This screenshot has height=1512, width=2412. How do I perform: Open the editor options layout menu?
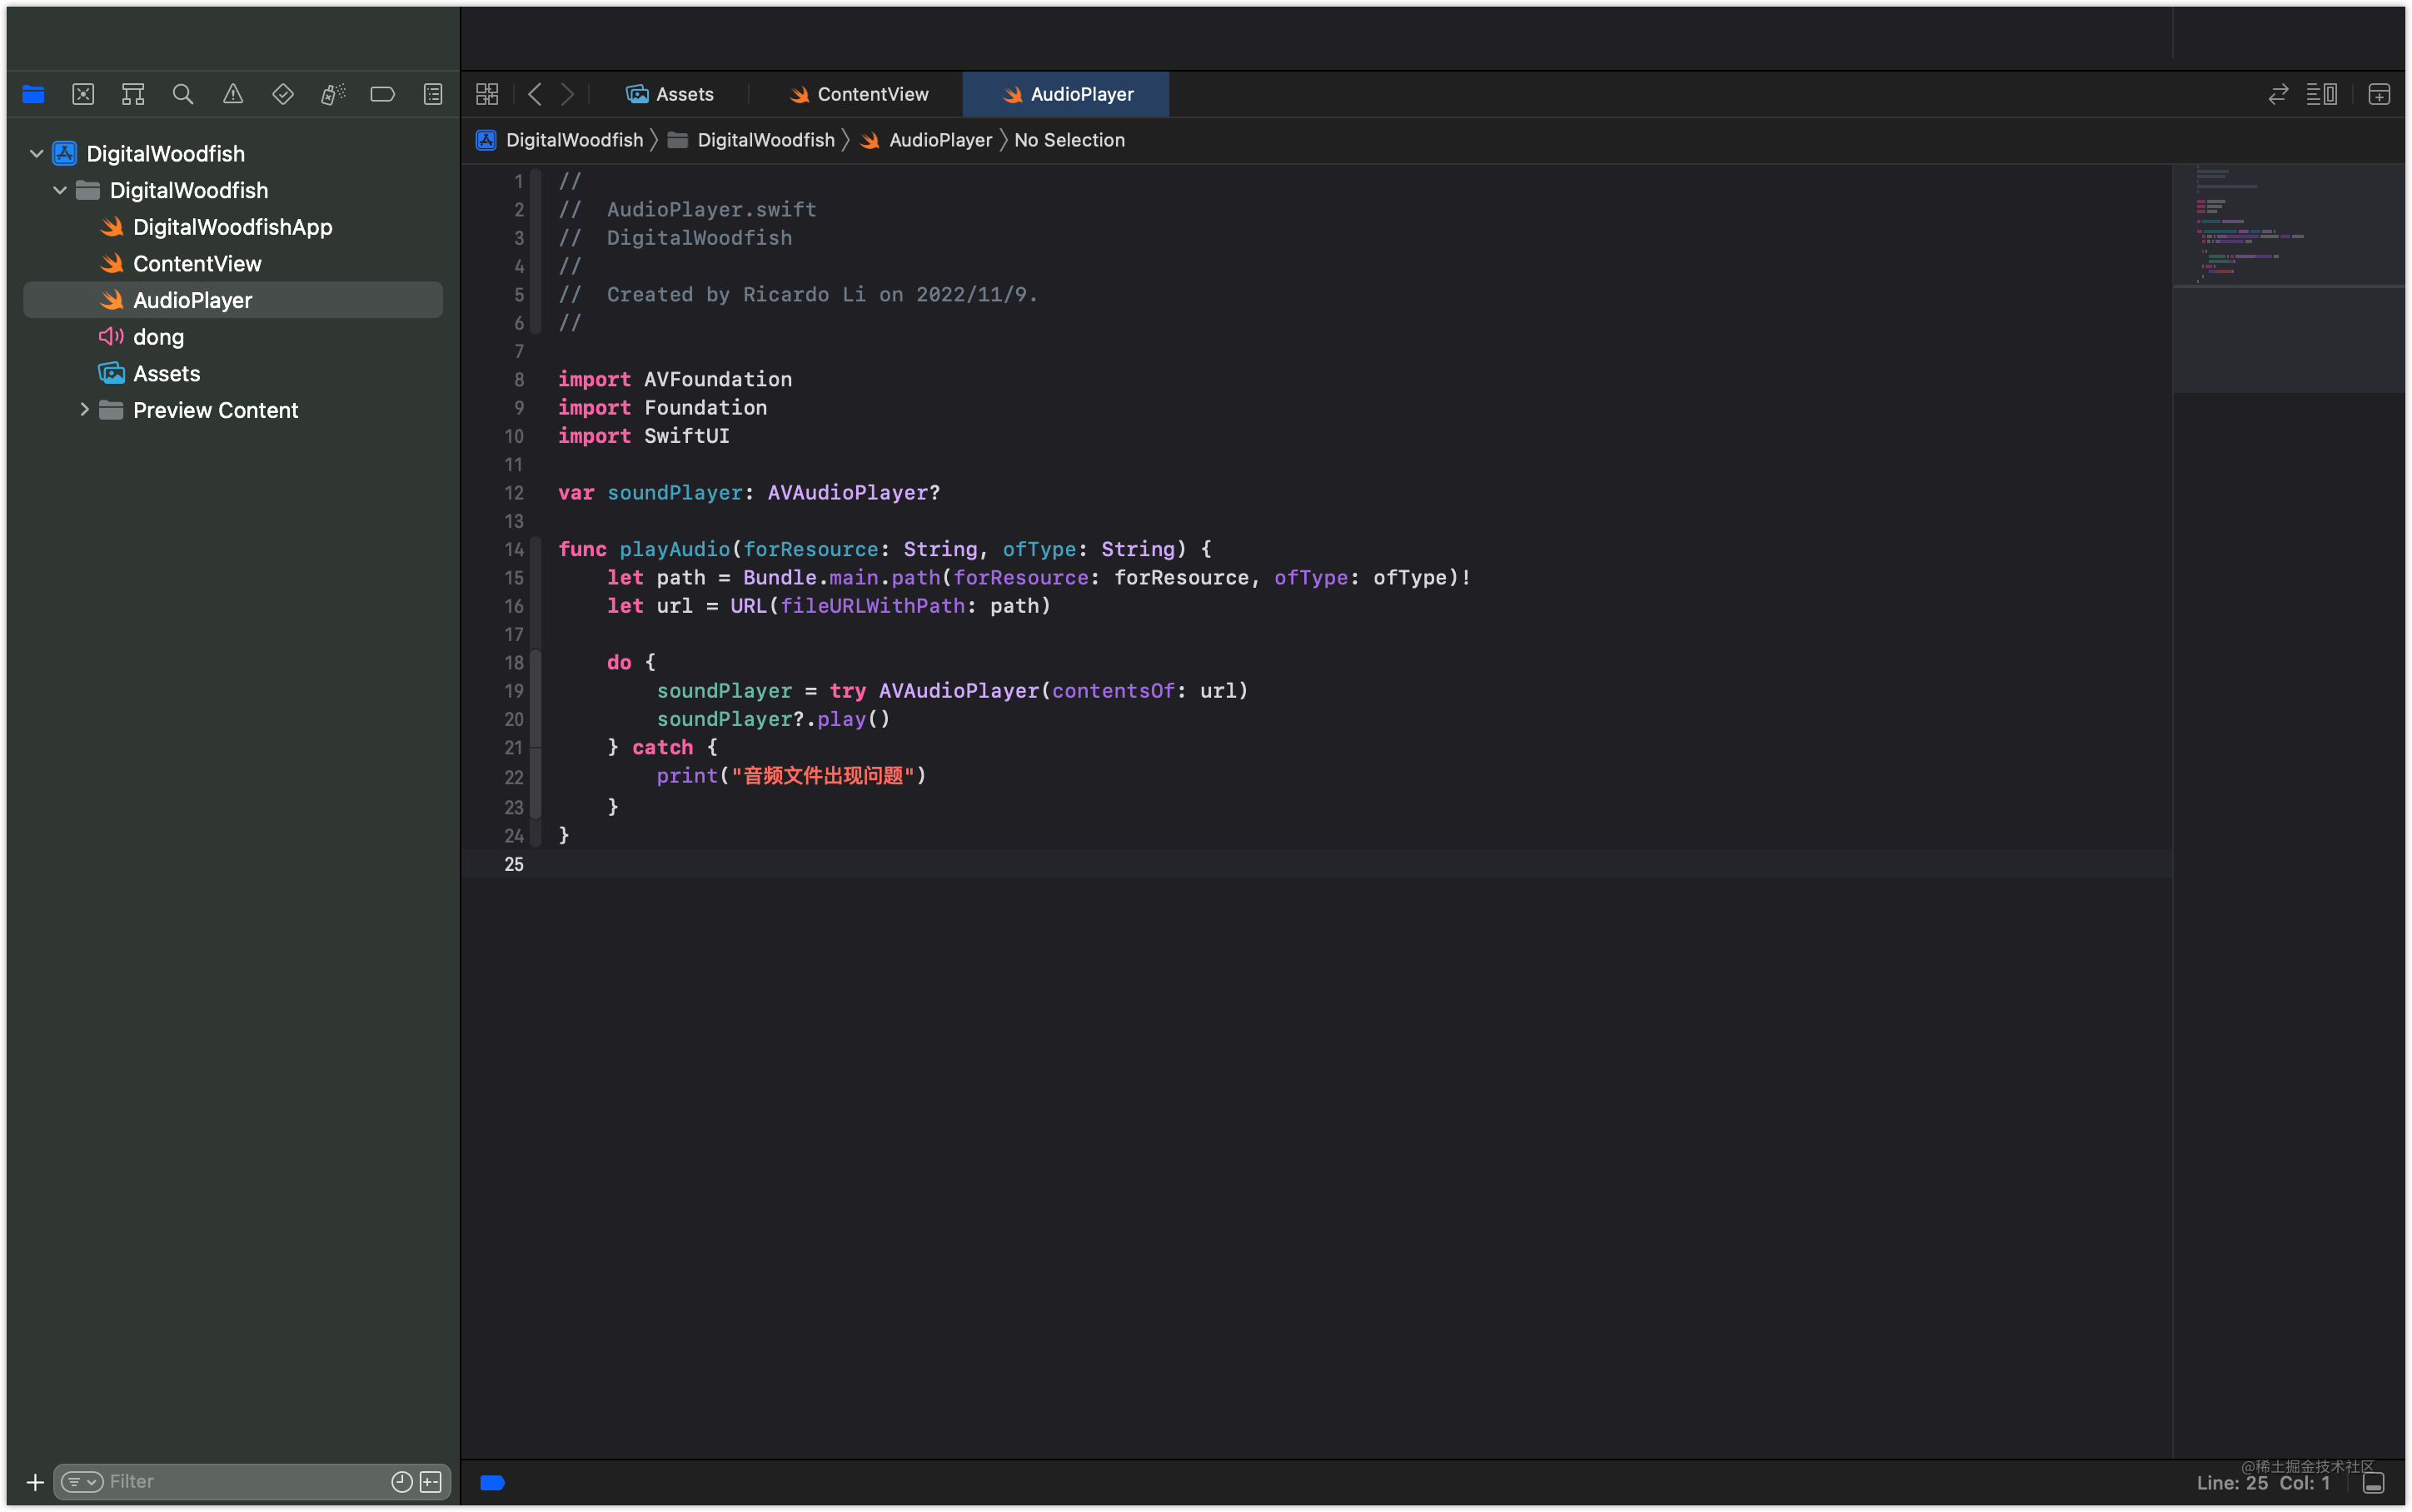pyautogui.click(x=2322, y=94)
